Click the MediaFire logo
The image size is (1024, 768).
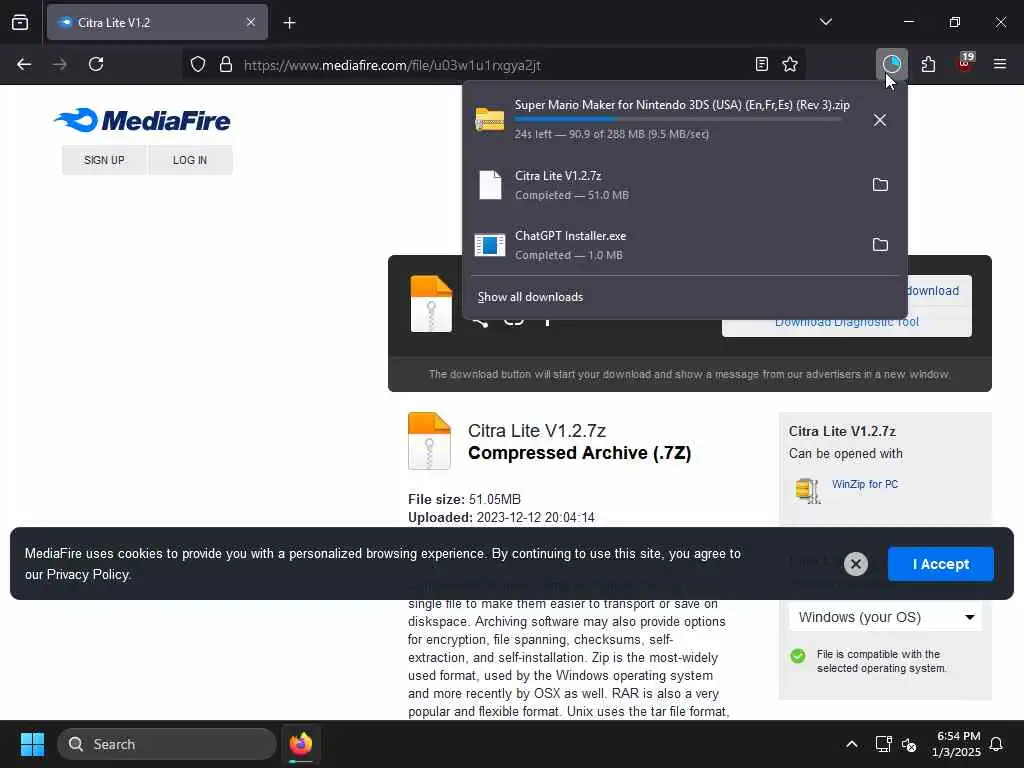142,120
